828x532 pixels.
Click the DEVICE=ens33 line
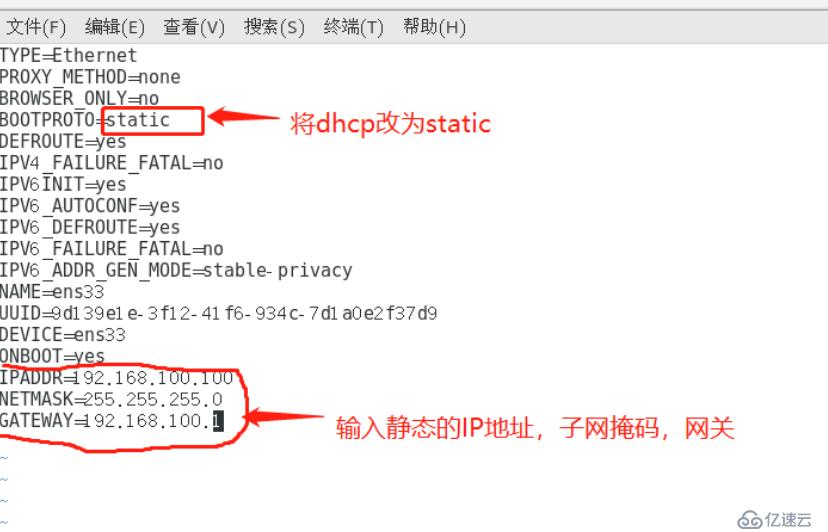(x=63, y=335)
